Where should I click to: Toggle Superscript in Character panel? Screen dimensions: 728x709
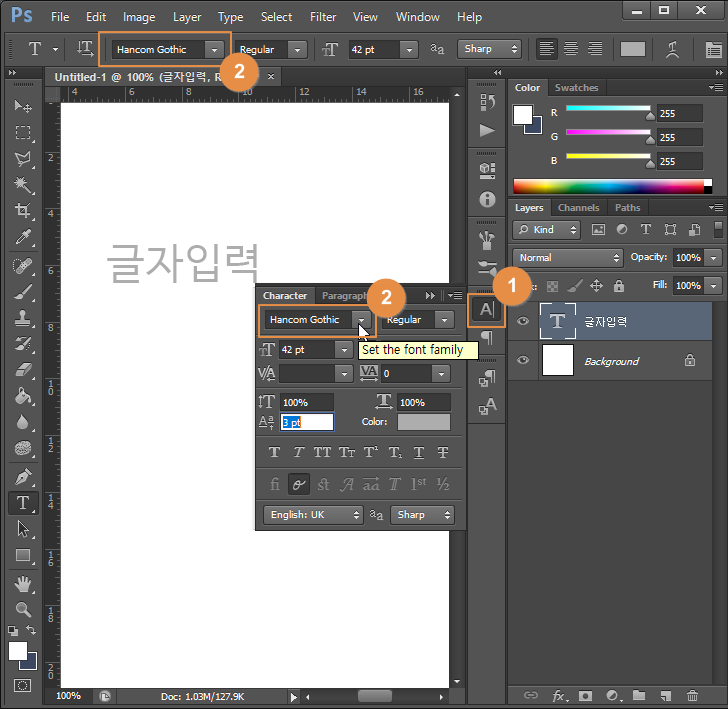[370, 452]
